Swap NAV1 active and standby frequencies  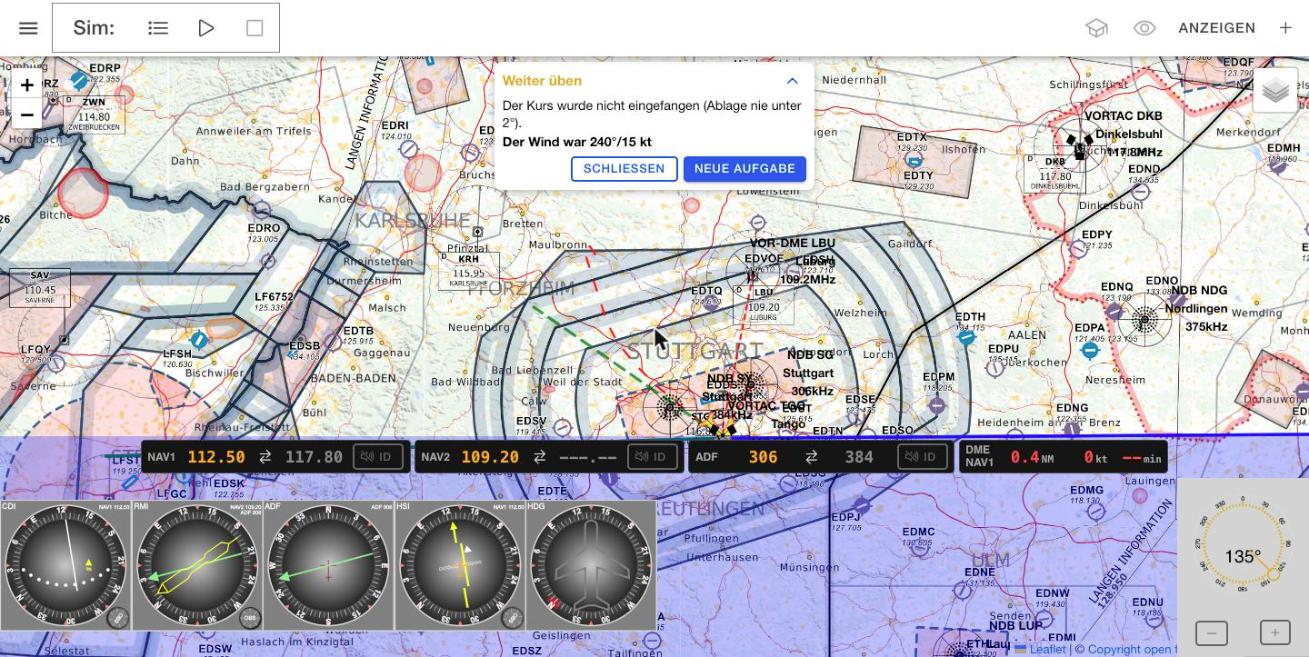265,457
